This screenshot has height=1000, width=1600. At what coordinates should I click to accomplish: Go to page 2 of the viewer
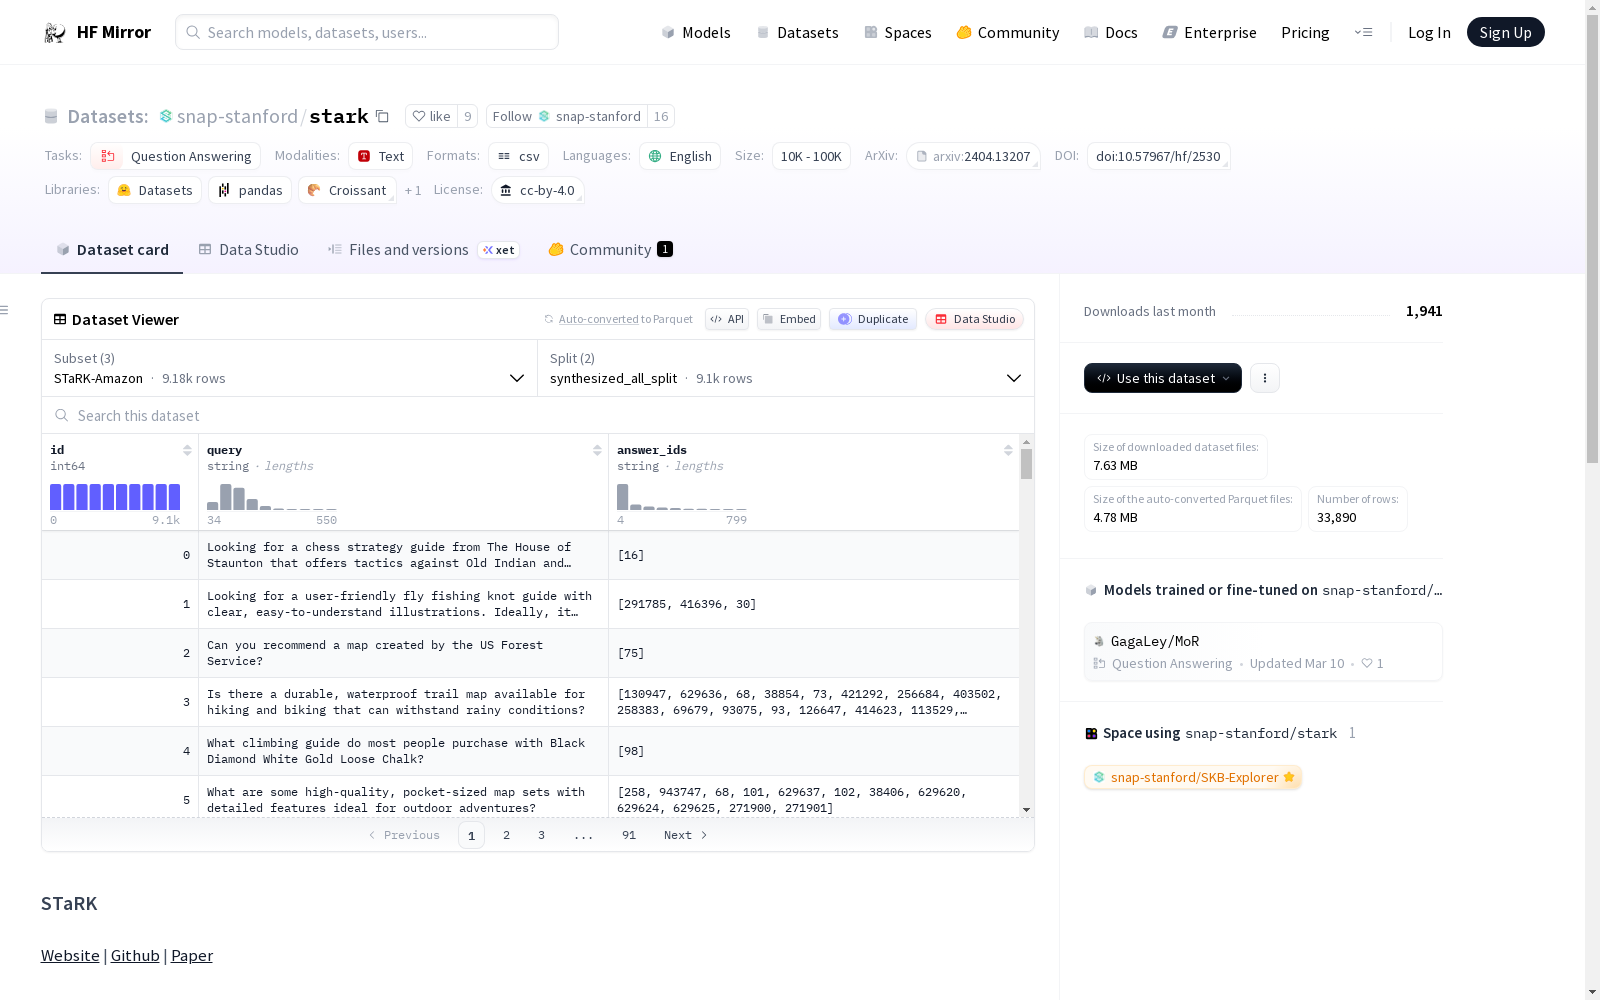[507, 835]
